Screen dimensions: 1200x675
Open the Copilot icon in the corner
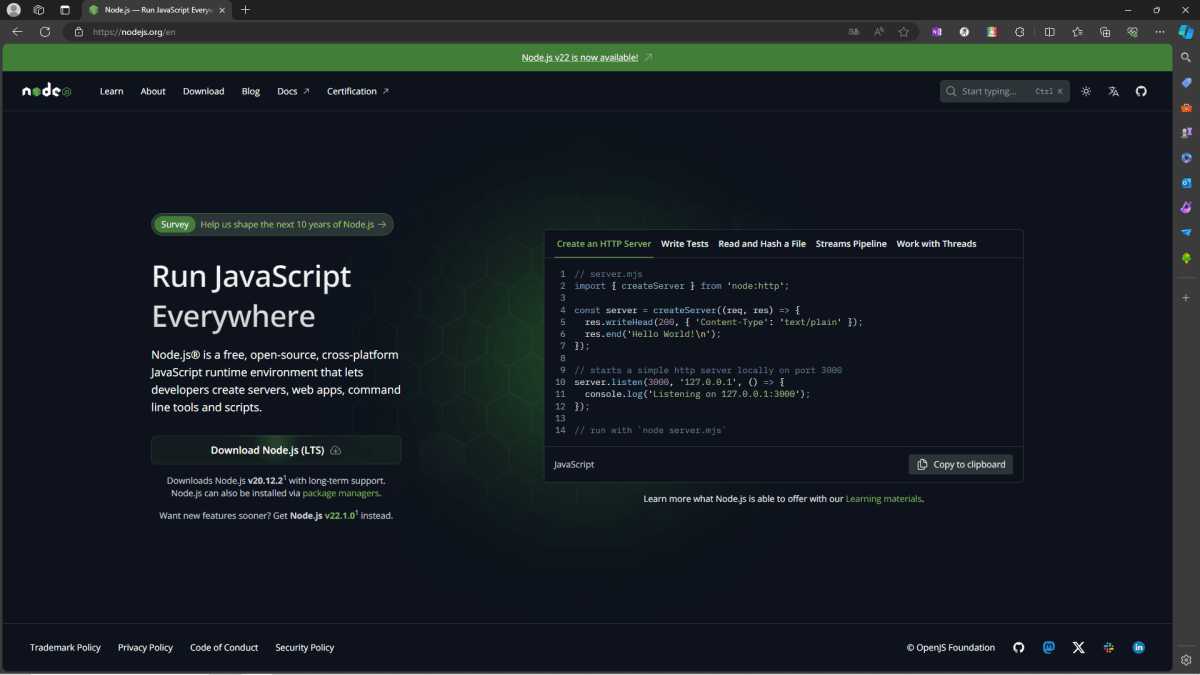tap(1186, 32)
